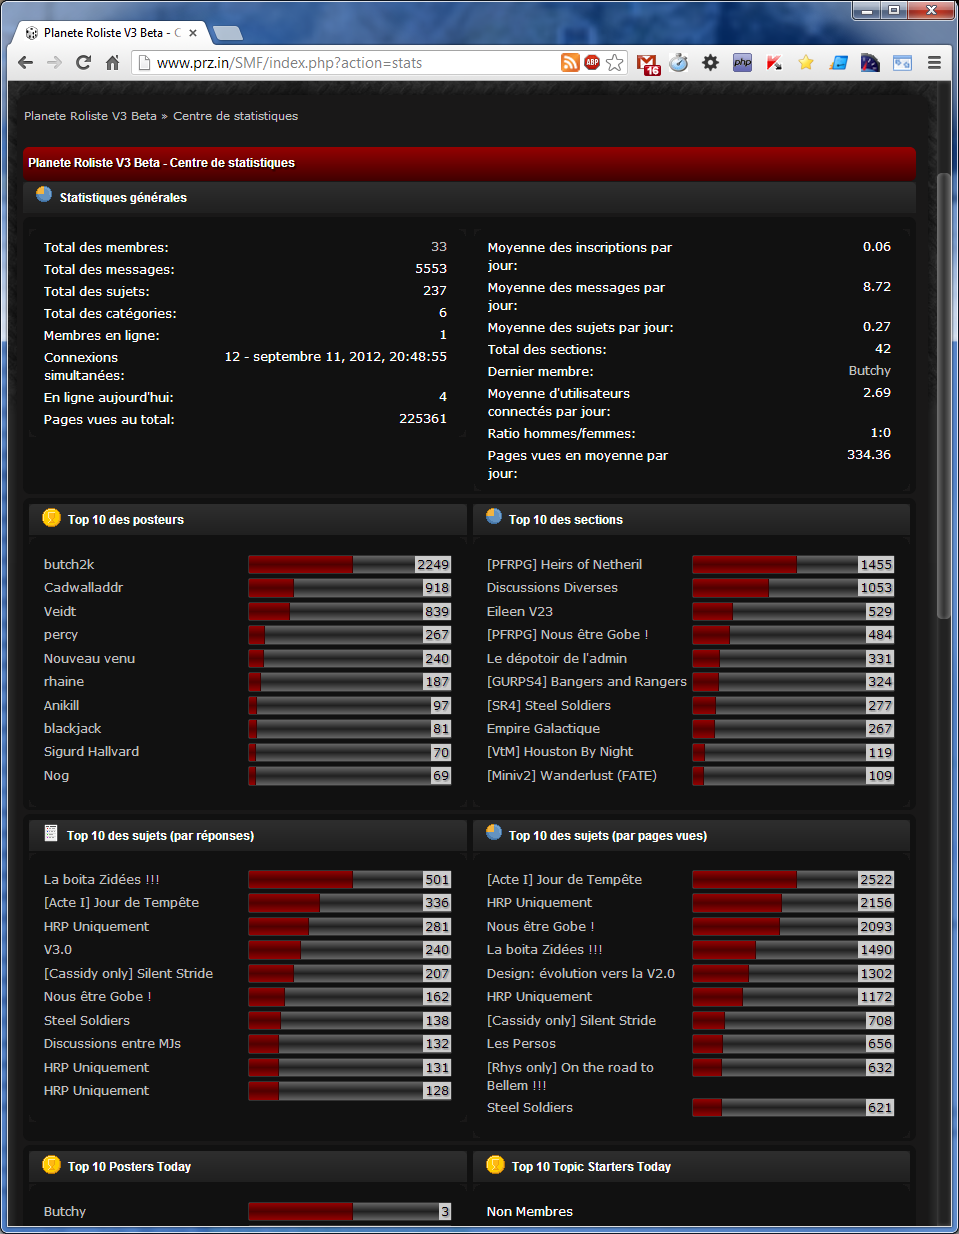The image size is (959, 1234).
Task: Open the La boita Zidées topic link
Action: [x=101, y=880]
